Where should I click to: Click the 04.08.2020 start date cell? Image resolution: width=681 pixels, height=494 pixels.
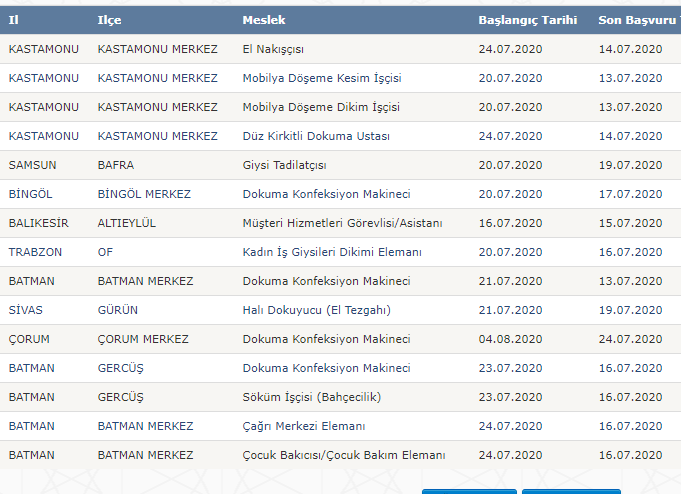click(510, 339)
